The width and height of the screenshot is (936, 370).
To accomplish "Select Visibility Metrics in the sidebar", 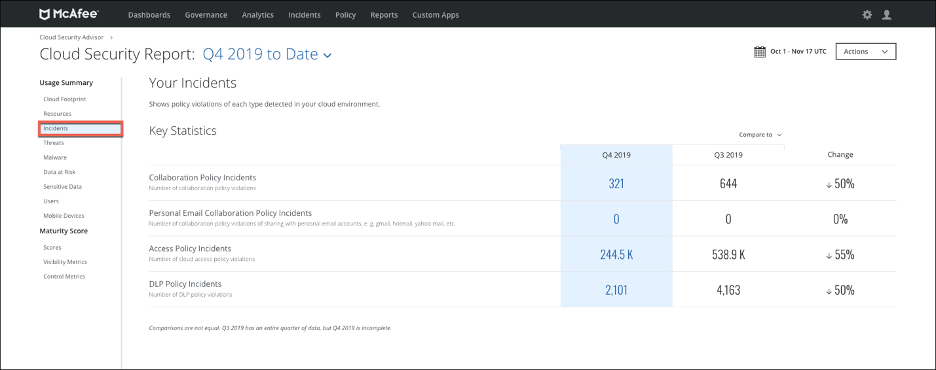I will 65,262.
